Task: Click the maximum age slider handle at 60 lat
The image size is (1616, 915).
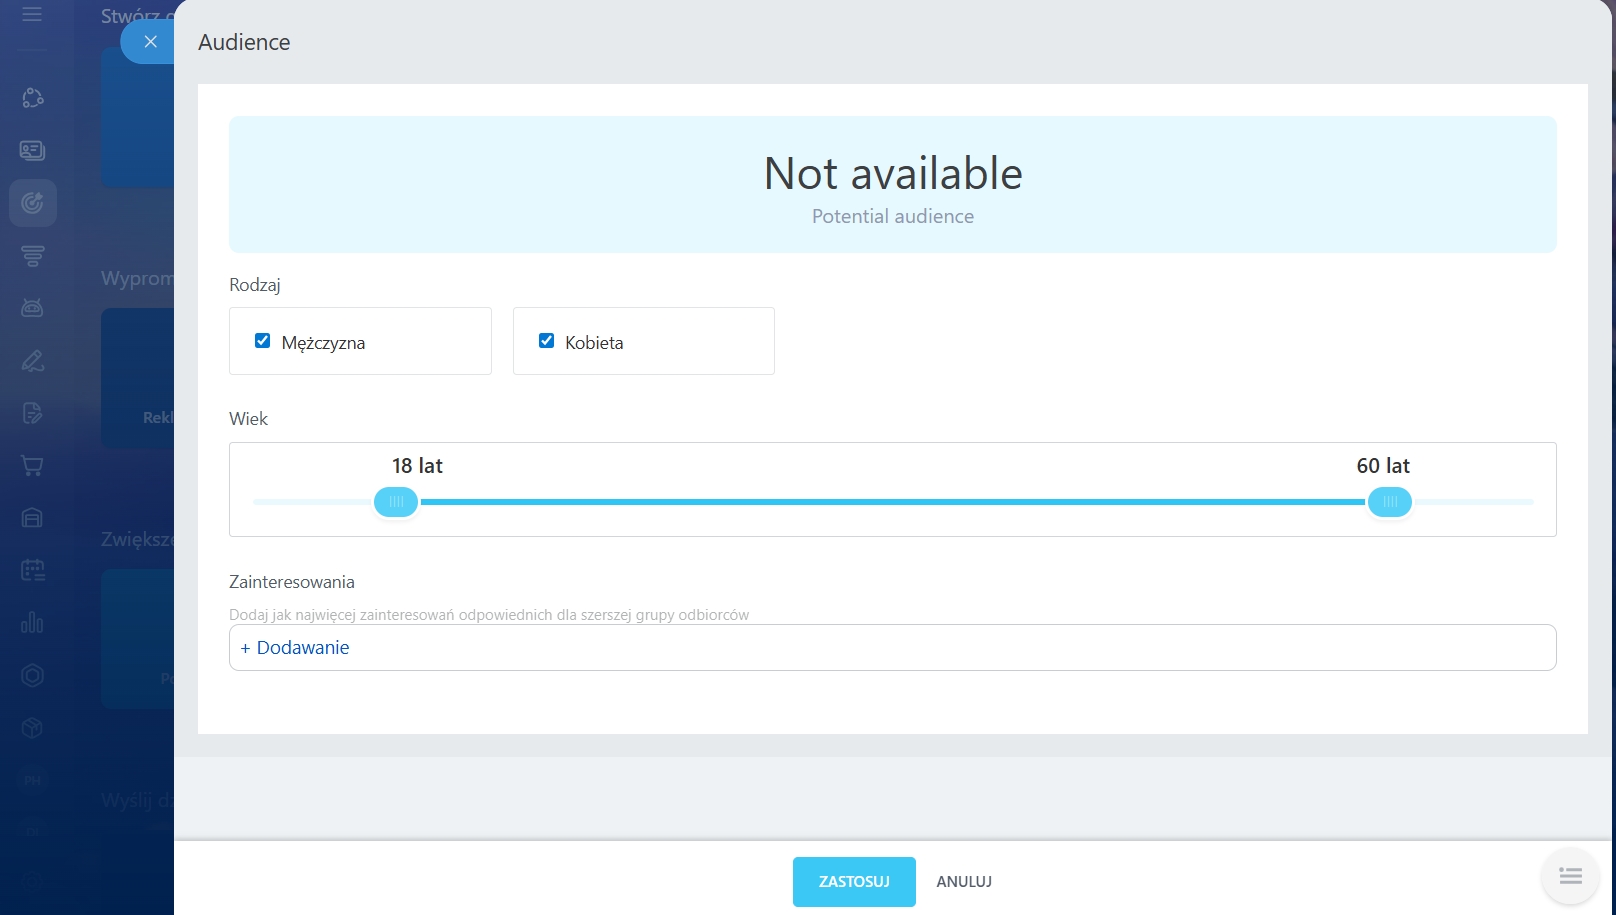Action: (1389, 502)
